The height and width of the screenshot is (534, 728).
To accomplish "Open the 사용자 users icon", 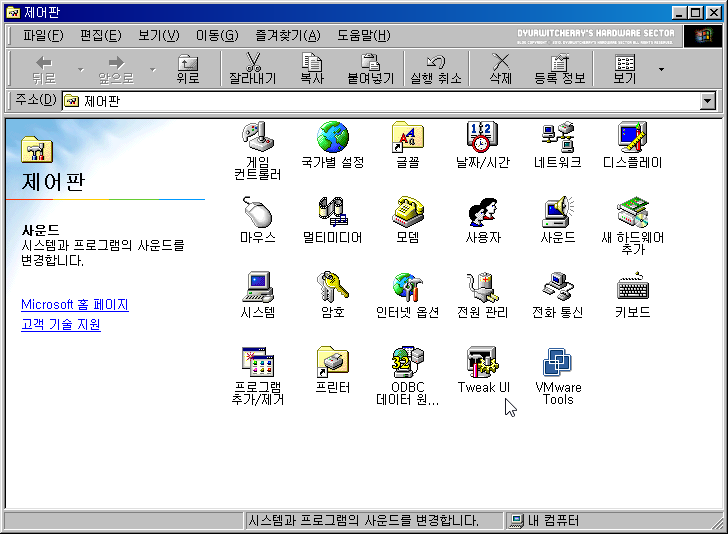I will (x=482, y=212).
